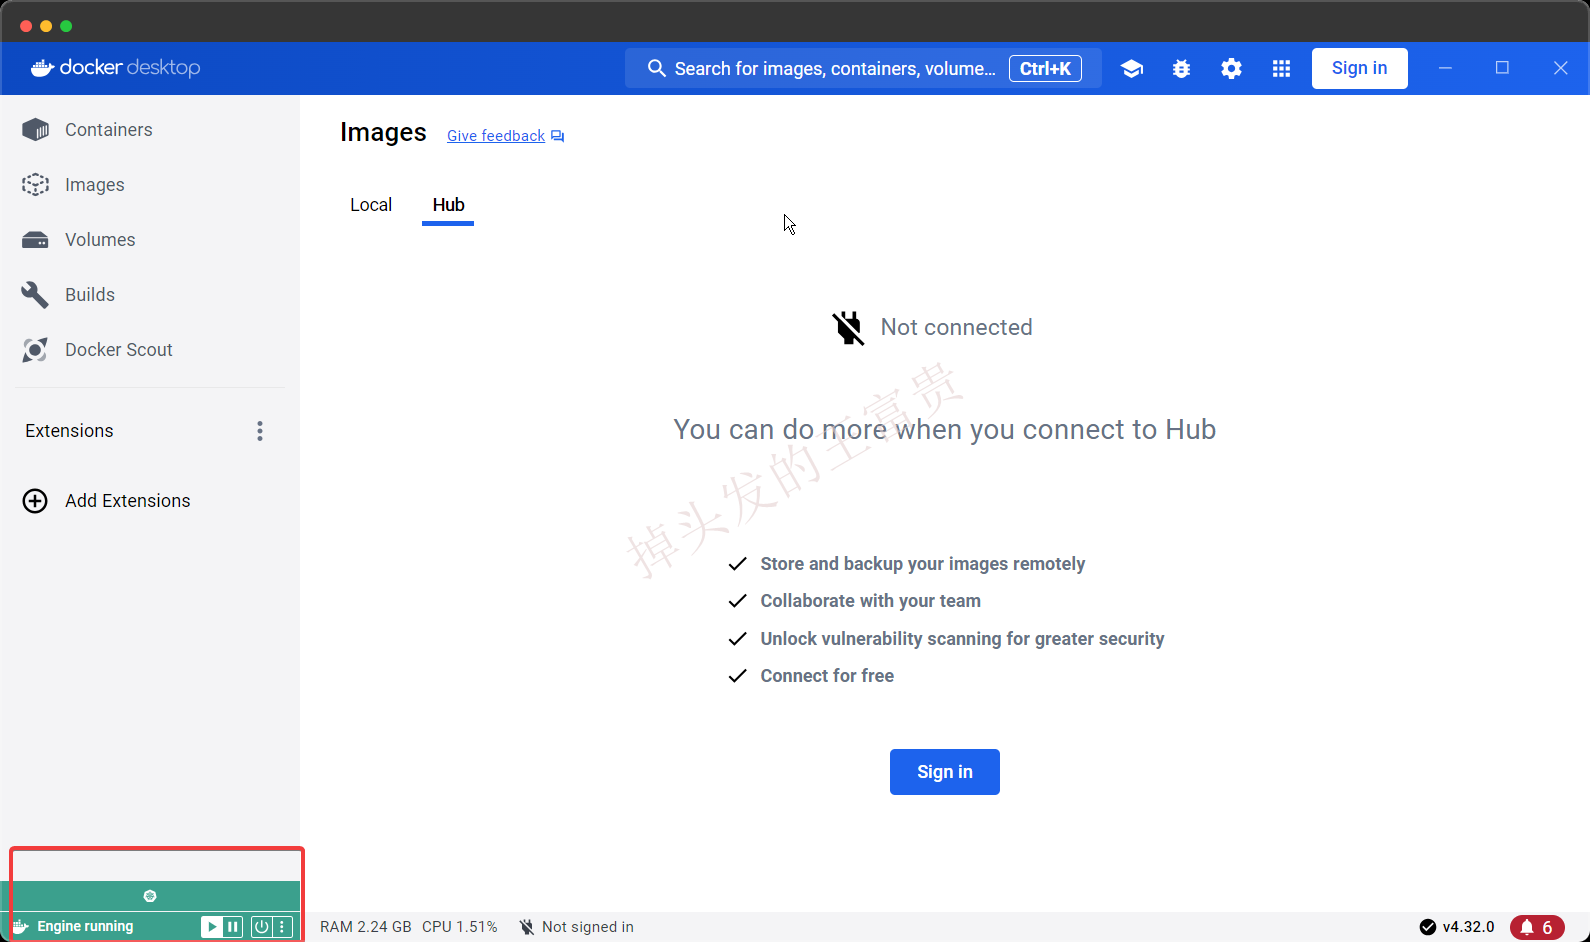Click Sign in button in header
This screenshot has width=1590, height=942.
click(x=1360, y=68)
